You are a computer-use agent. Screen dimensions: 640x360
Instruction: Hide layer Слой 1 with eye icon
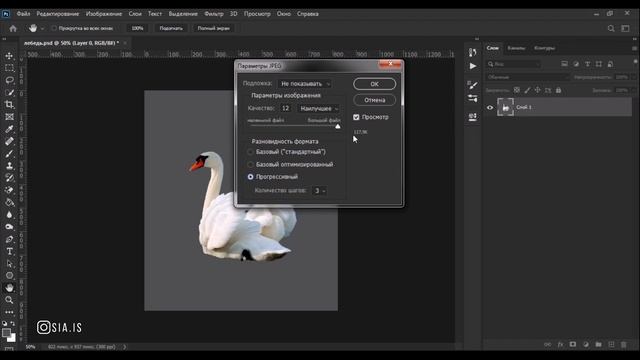[490, 107]
